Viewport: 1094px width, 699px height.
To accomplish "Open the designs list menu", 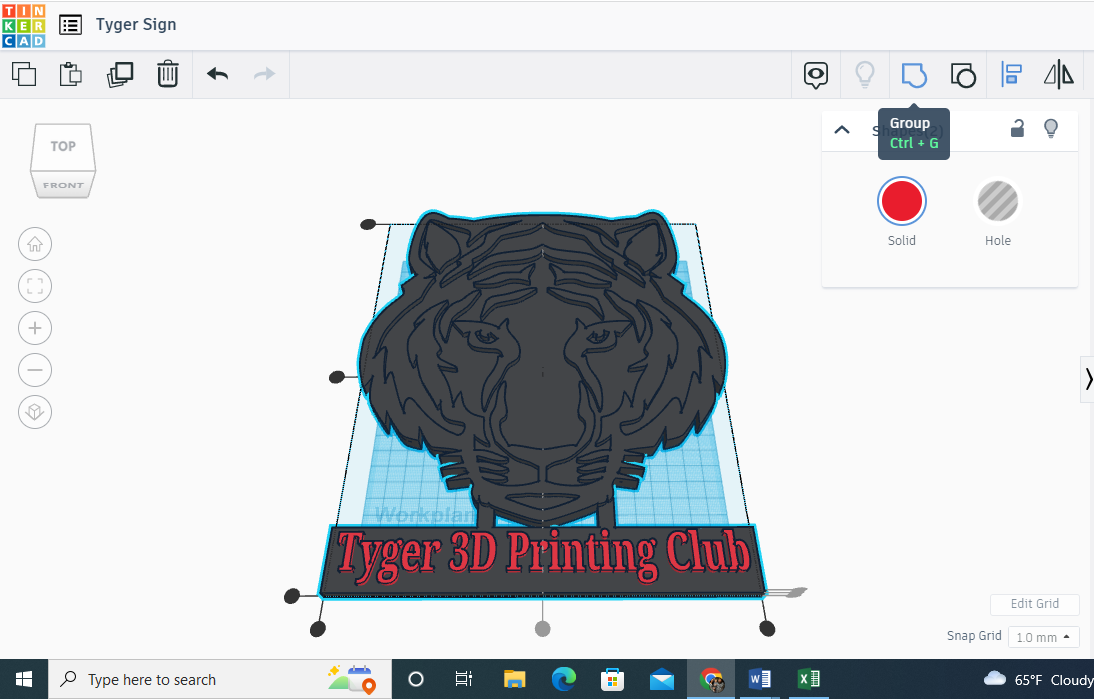I will tap(69, 24).
